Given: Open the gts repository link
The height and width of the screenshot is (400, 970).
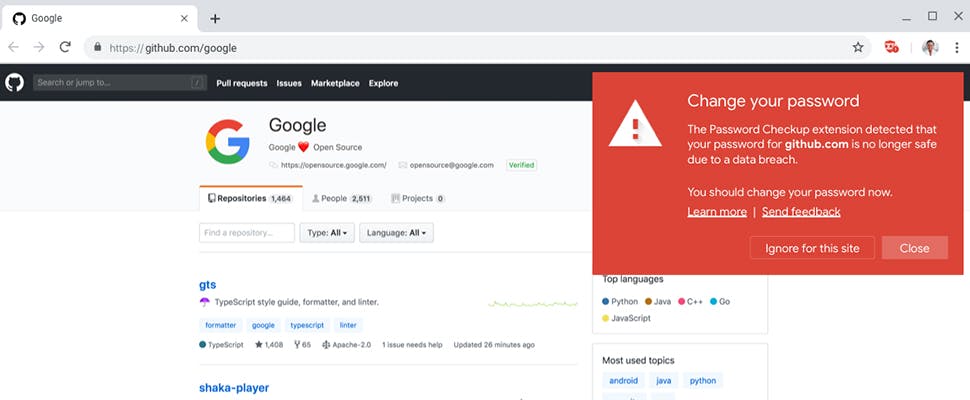Looking at the screenshot, I should click(x=207, y=284).
